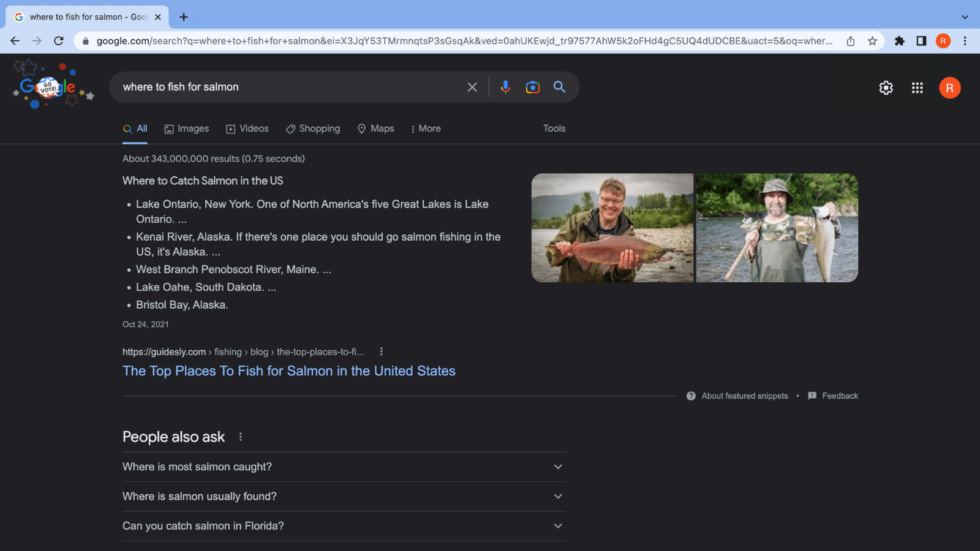Viewport: 980px width, 551px height.
Task: Open the man holding red salmon photo
Action: tap(612, 228)
